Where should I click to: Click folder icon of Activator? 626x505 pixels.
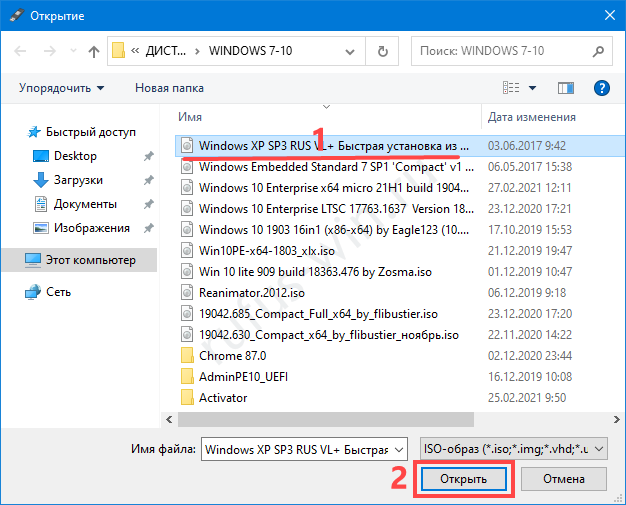click(187, 398)
